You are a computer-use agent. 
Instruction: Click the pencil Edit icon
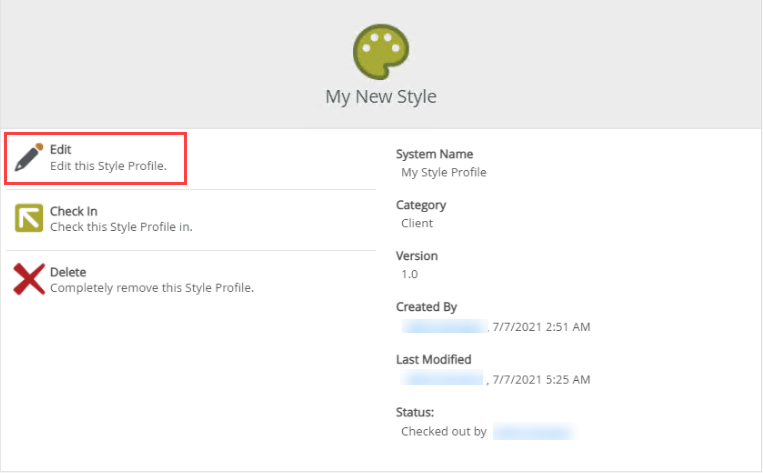click(29, 156)
